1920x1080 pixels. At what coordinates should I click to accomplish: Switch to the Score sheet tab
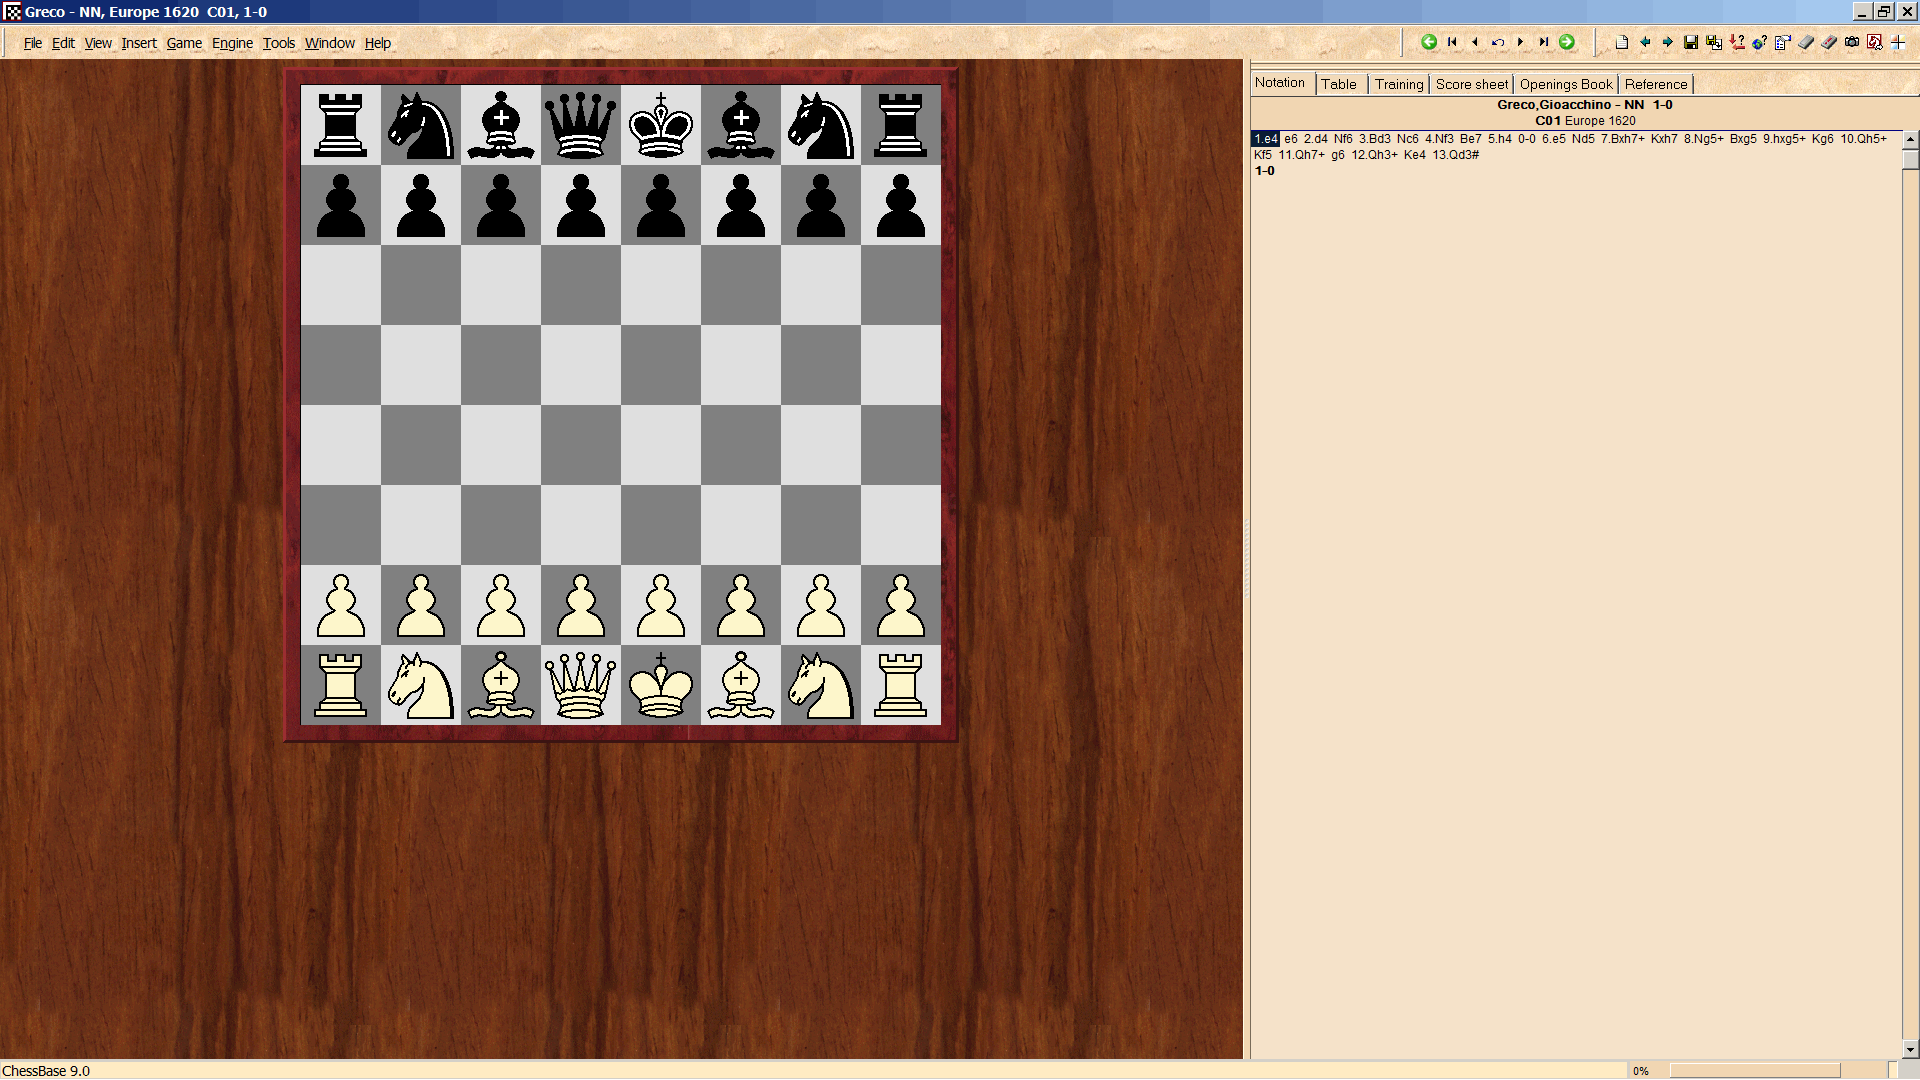tap(1471, 84)
